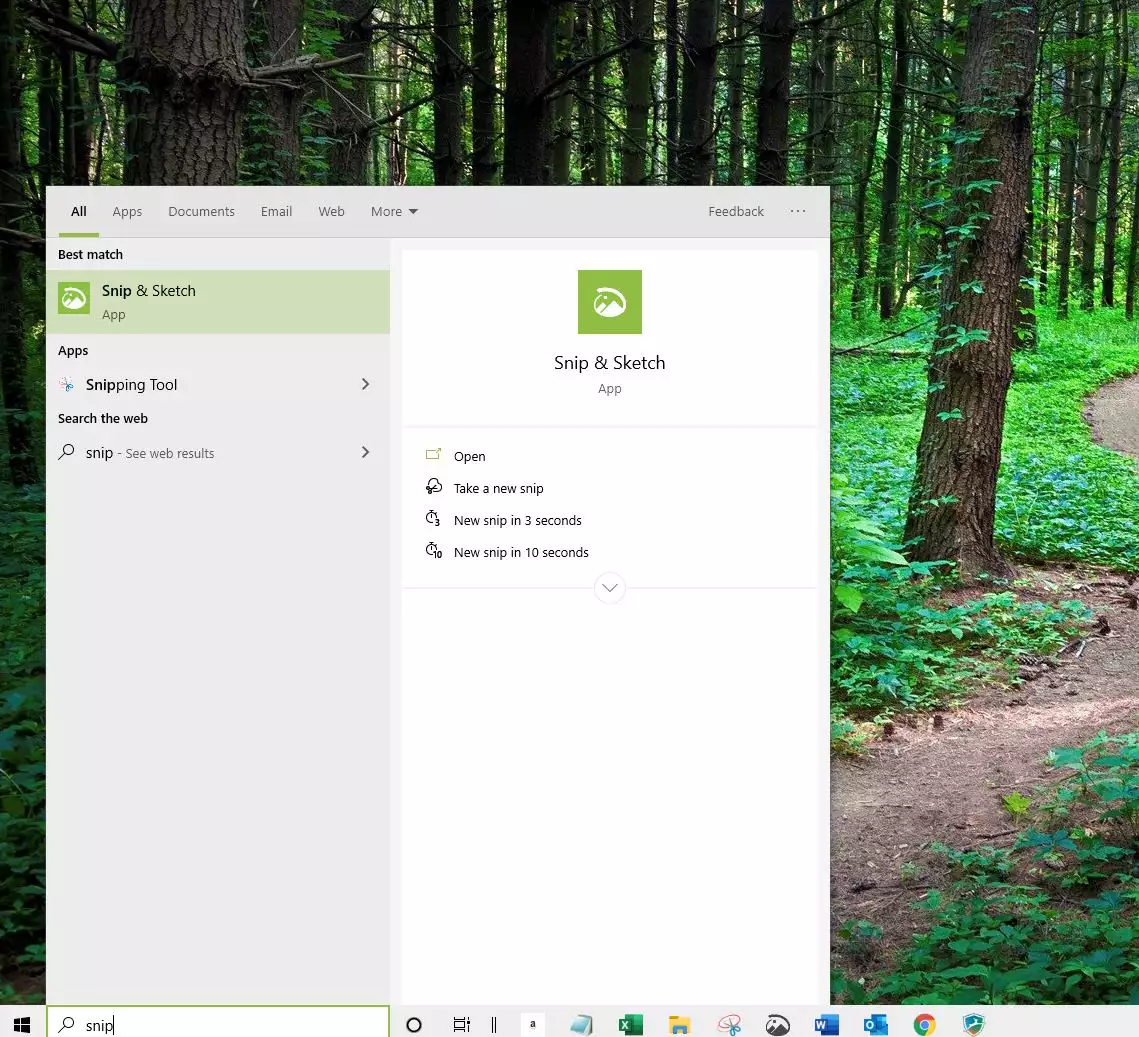The image size is (1139, 1037).
Task: Open the Notepad-style app on the taskbar
Action: (x=582, y=1025)
